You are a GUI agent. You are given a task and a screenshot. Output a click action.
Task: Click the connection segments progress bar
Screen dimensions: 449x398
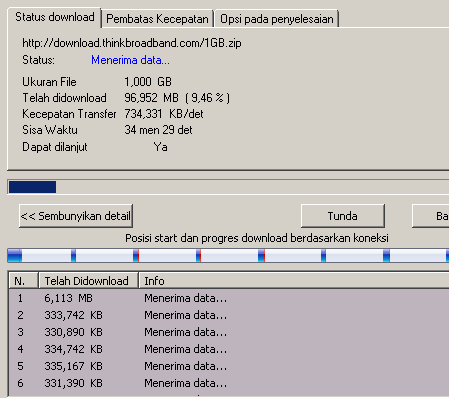(x=228, y=256)
